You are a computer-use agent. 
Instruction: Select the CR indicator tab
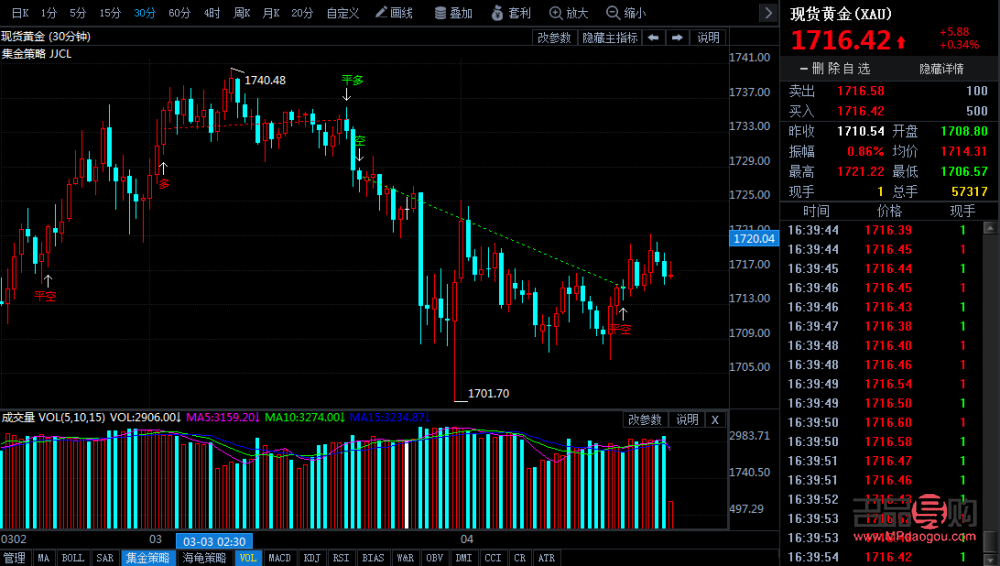tap(520, 558)
